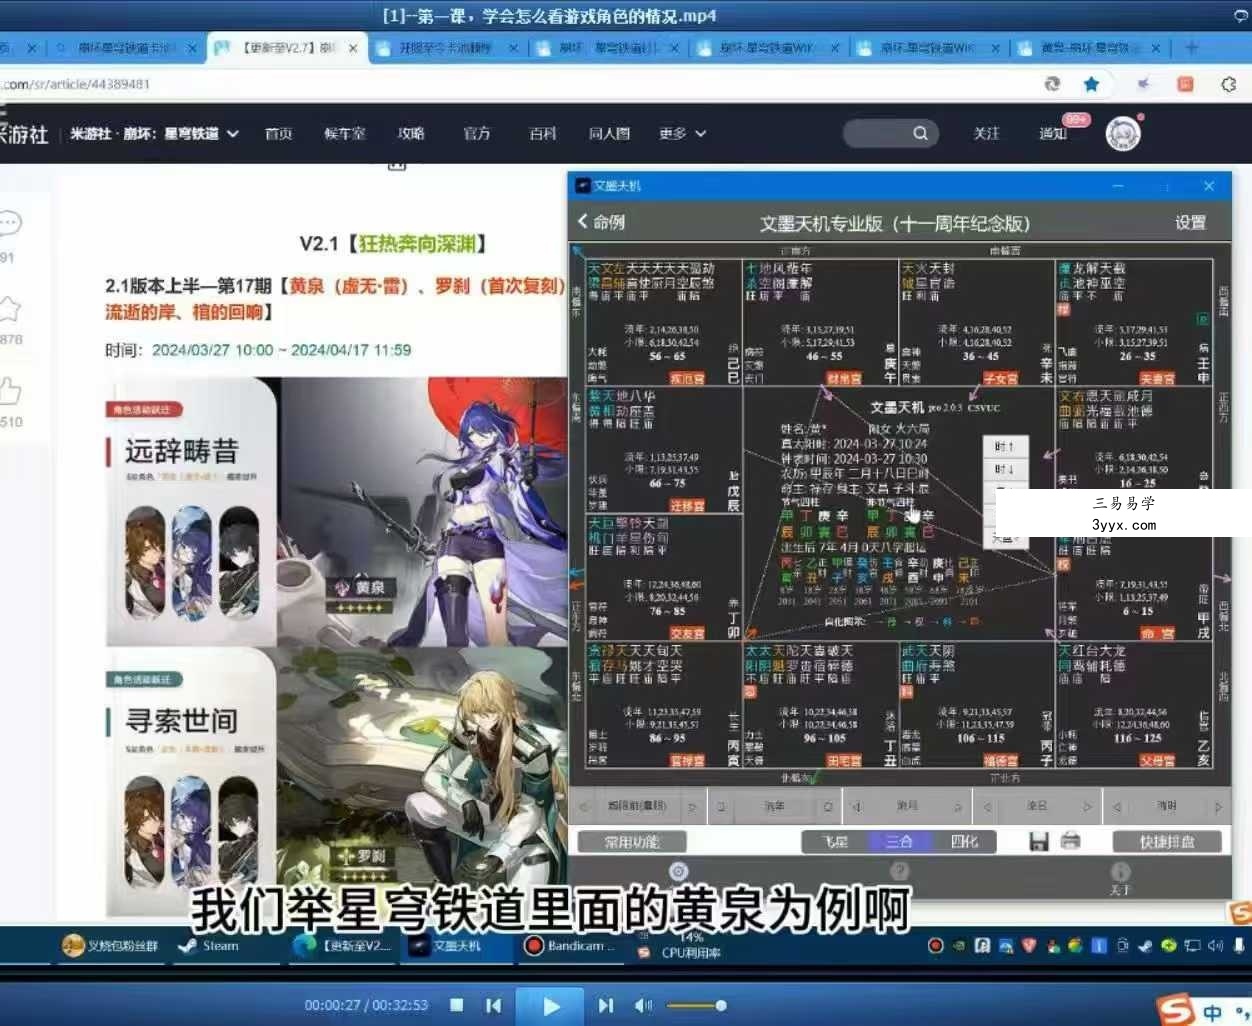The width and height of the screenshot is (1252, 1026).
Task: Click the search magnifier on 米游社 header
Action: click(920, 133)
